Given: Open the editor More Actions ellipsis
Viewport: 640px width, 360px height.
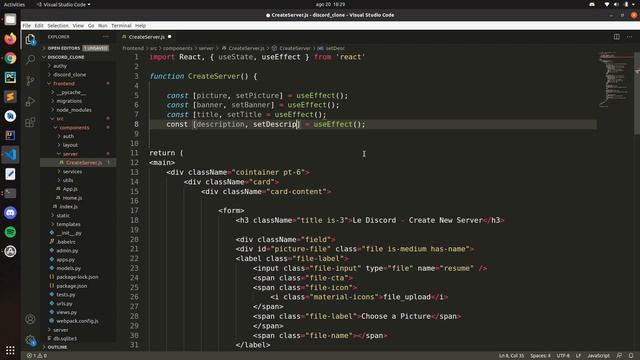Looking at the screenshot, I should [x=629, y=37].
